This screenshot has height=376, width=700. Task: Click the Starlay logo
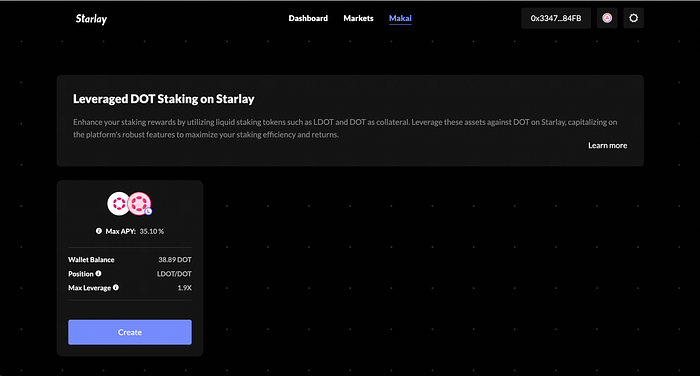pyautogui.click(x=91, y=19)
